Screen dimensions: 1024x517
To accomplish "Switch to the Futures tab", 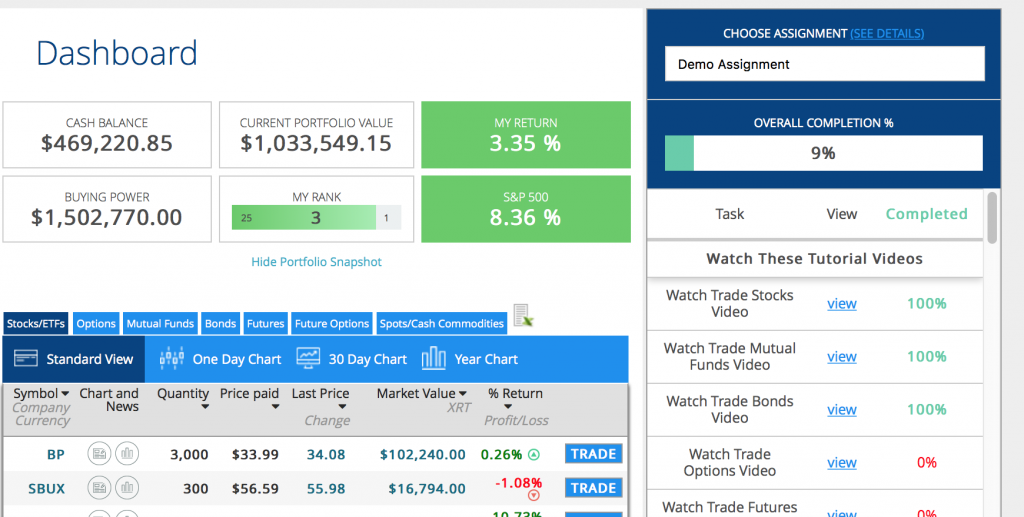I will pyautogui.click(x=265, y=323).
